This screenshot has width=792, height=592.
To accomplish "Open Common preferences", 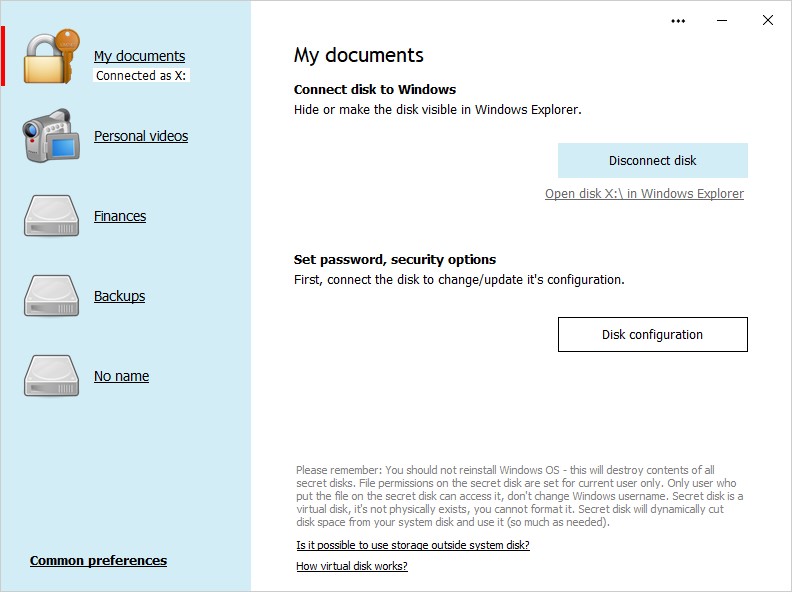I will [x=98, y=560].
